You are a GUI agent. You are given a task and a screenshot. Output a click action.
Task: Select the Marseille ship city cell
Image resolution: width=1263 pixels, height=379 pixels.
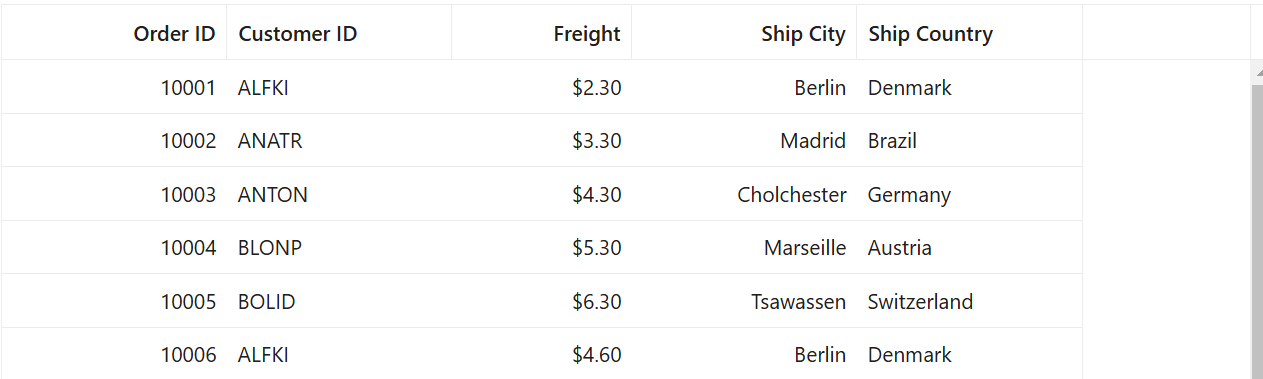click(x=744, y=247)
